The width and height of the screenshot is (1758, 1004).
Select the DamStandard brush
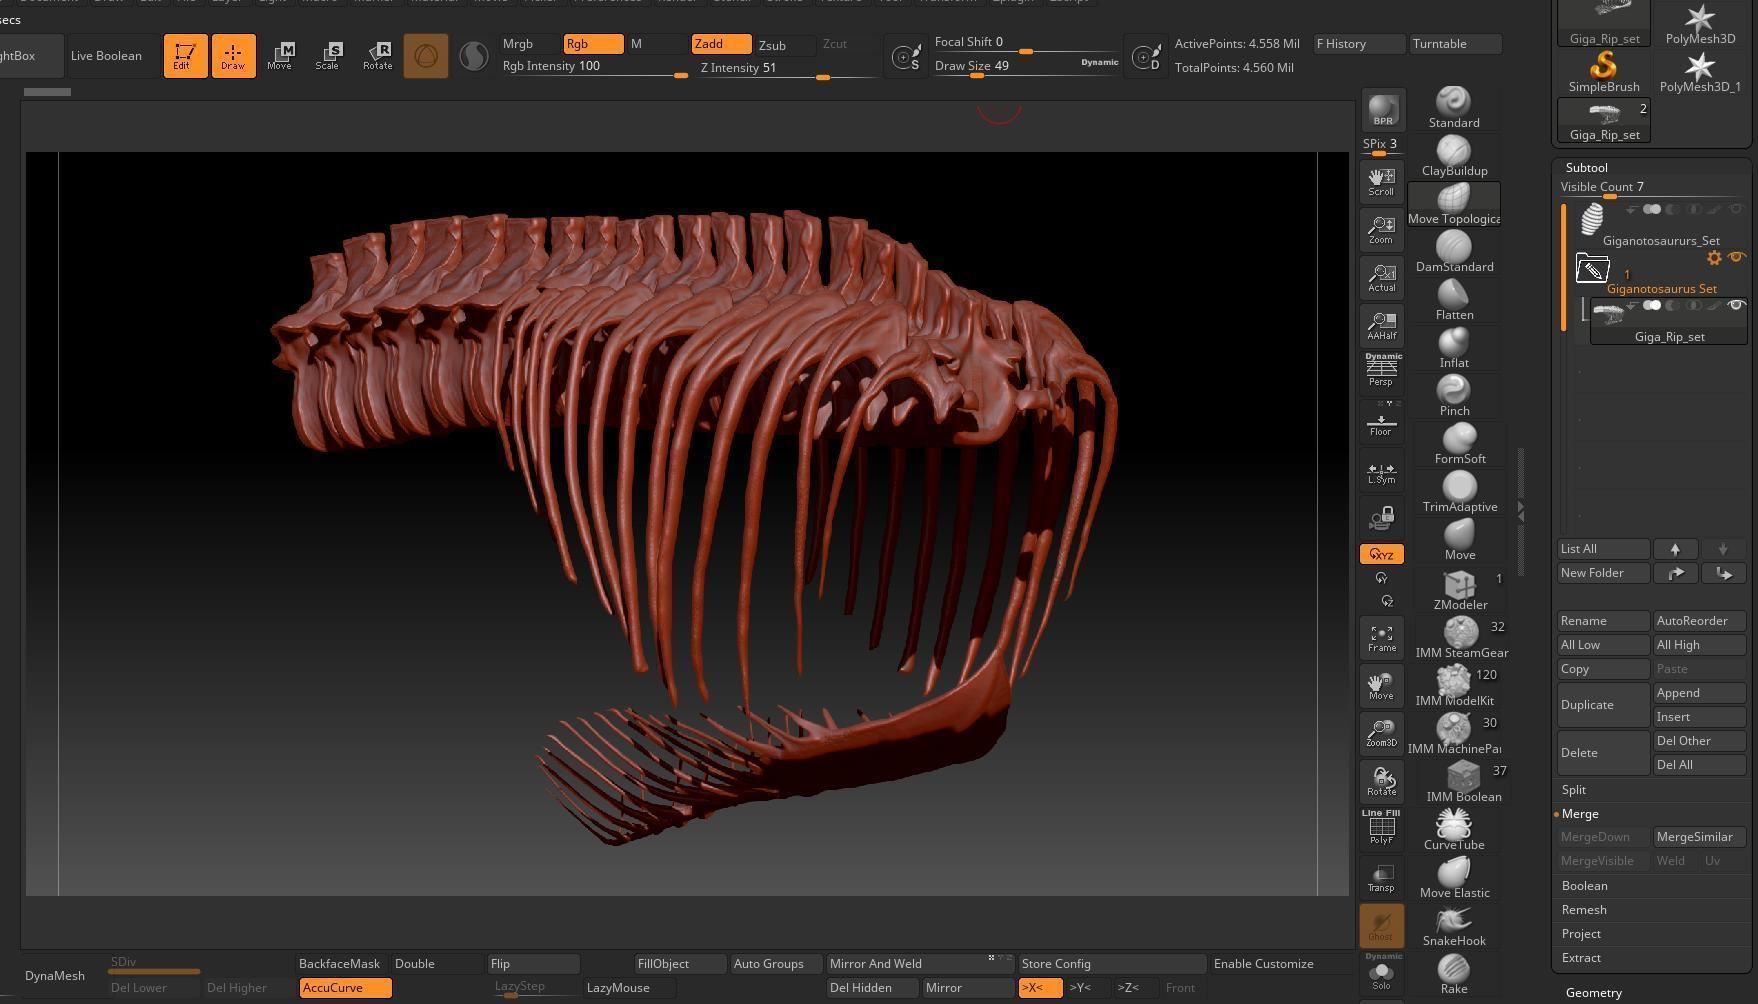tap(1453, 251)
